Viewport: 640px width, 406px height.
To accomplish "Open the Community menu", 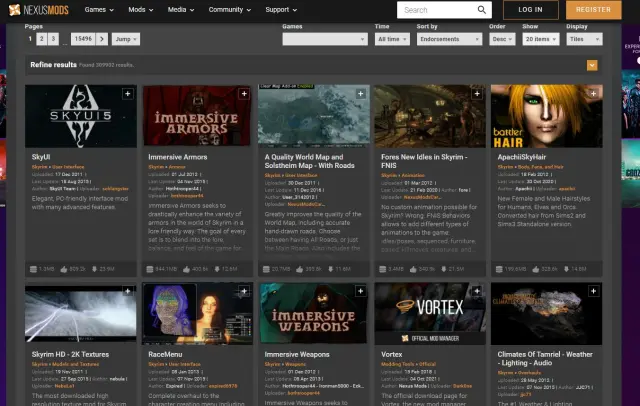I will coord(230,10).
